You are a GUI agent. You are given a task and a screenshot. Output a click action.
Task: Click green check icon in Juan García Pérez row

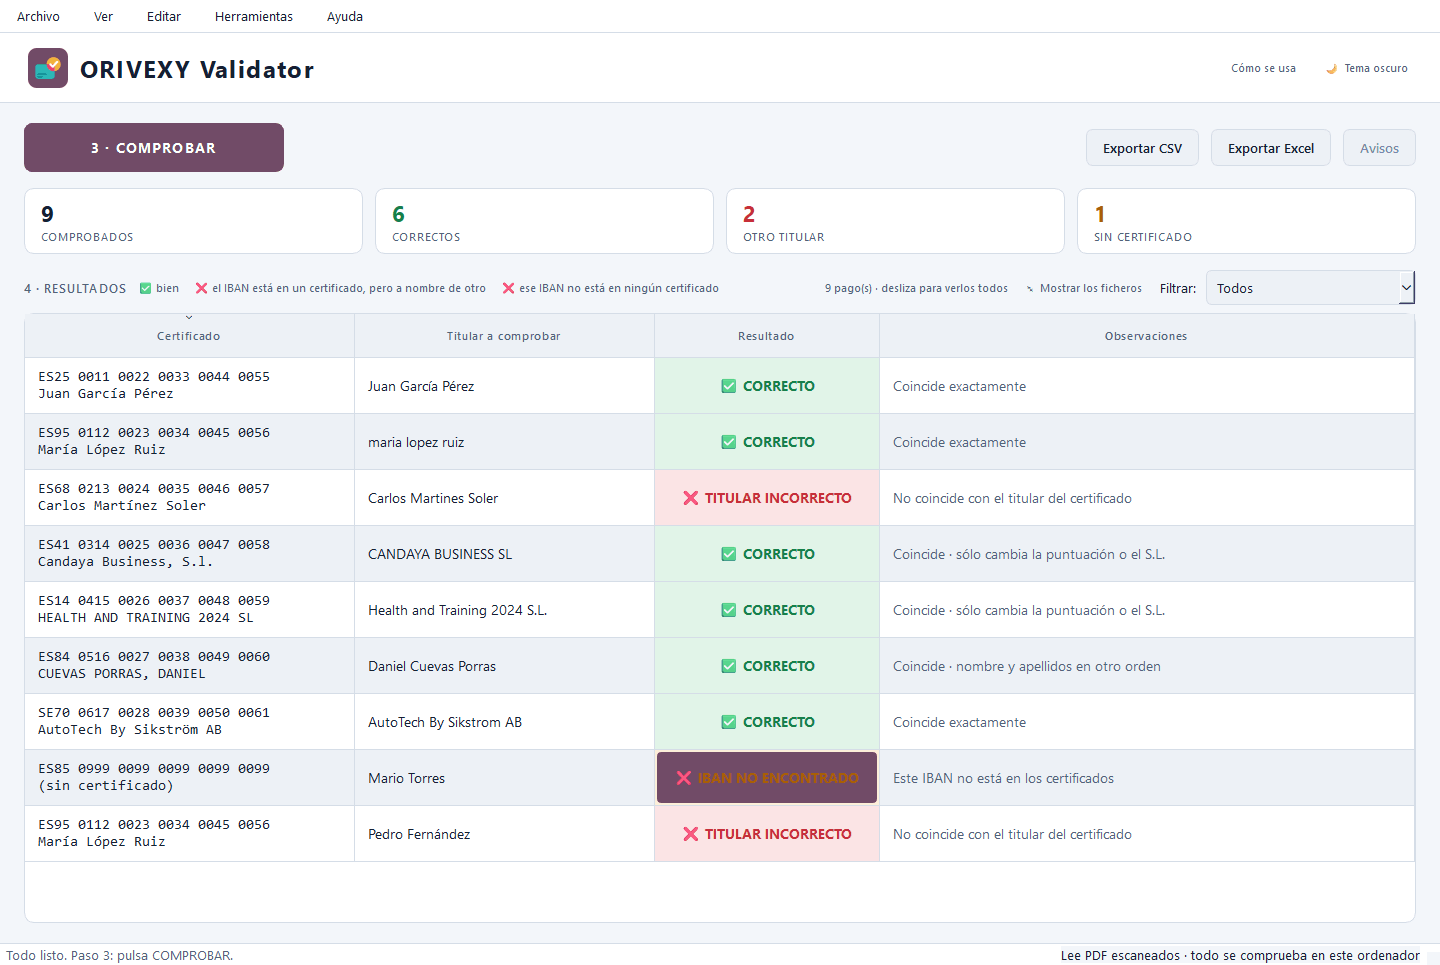[729, 386]
